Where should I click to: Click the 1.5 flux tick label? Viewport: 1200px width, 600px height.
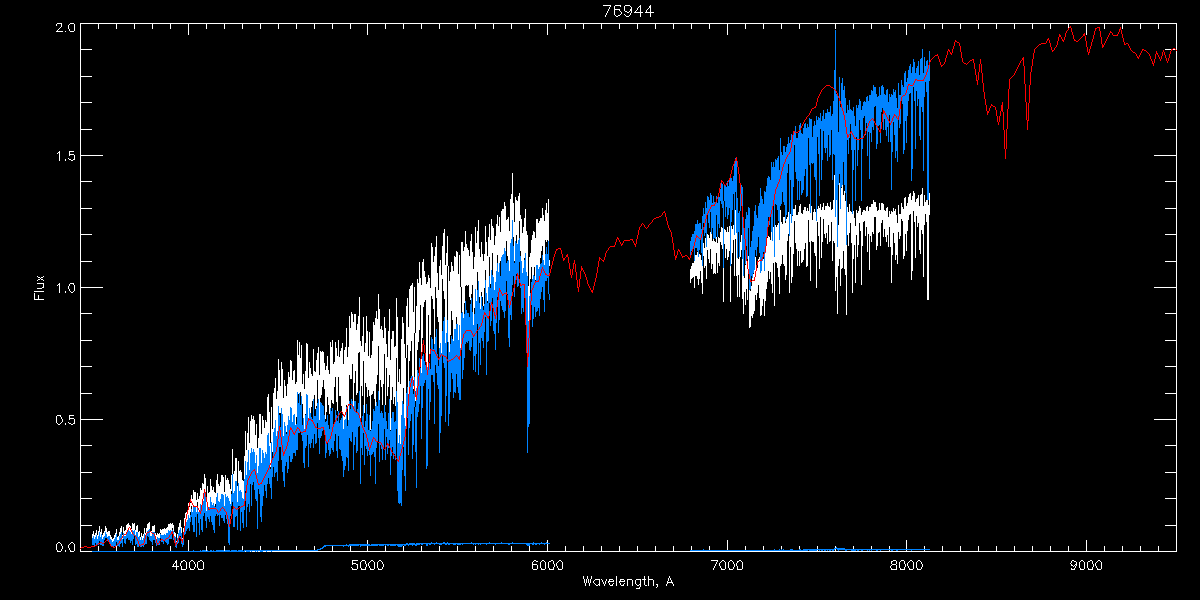[65, 156]
